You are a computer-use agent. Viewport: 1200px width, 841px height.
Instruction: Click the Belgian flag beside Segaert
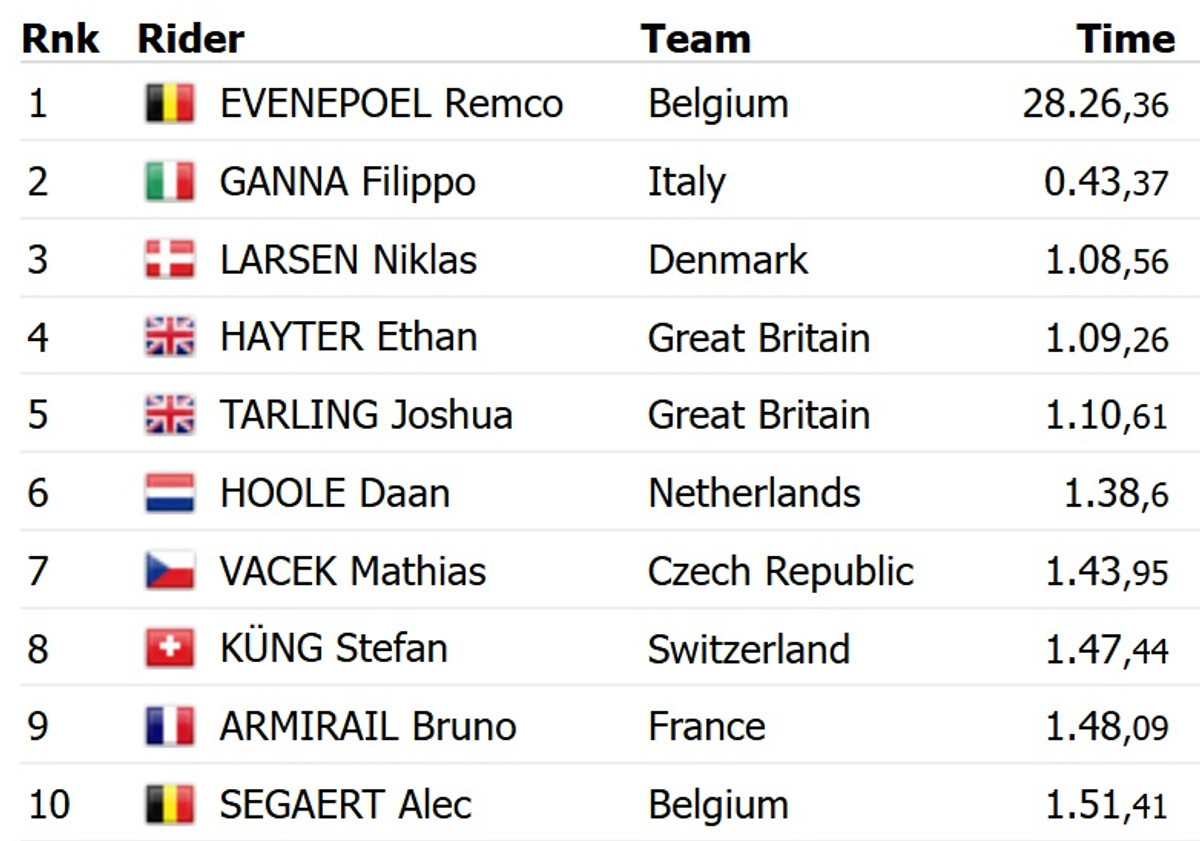pos(169,805)
